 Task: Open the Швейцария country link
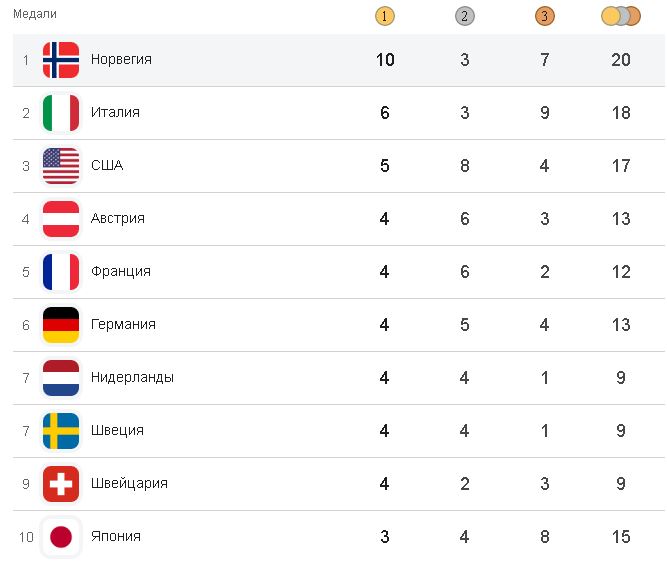point(129,484)
